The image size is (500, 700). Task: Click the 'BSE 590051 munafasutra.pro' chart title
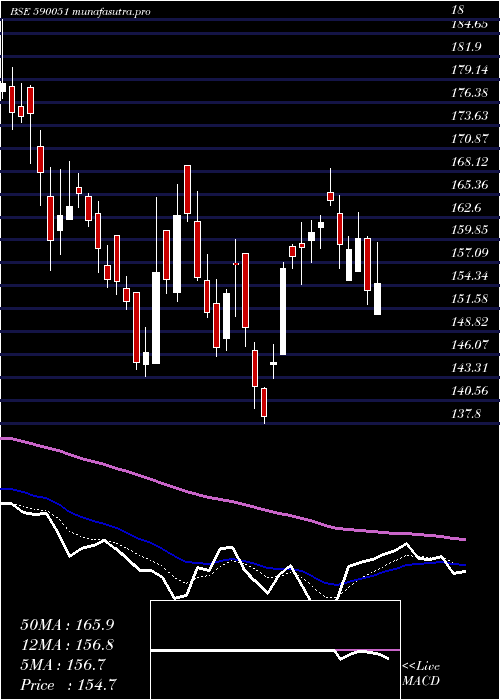(x=80, y=11)
